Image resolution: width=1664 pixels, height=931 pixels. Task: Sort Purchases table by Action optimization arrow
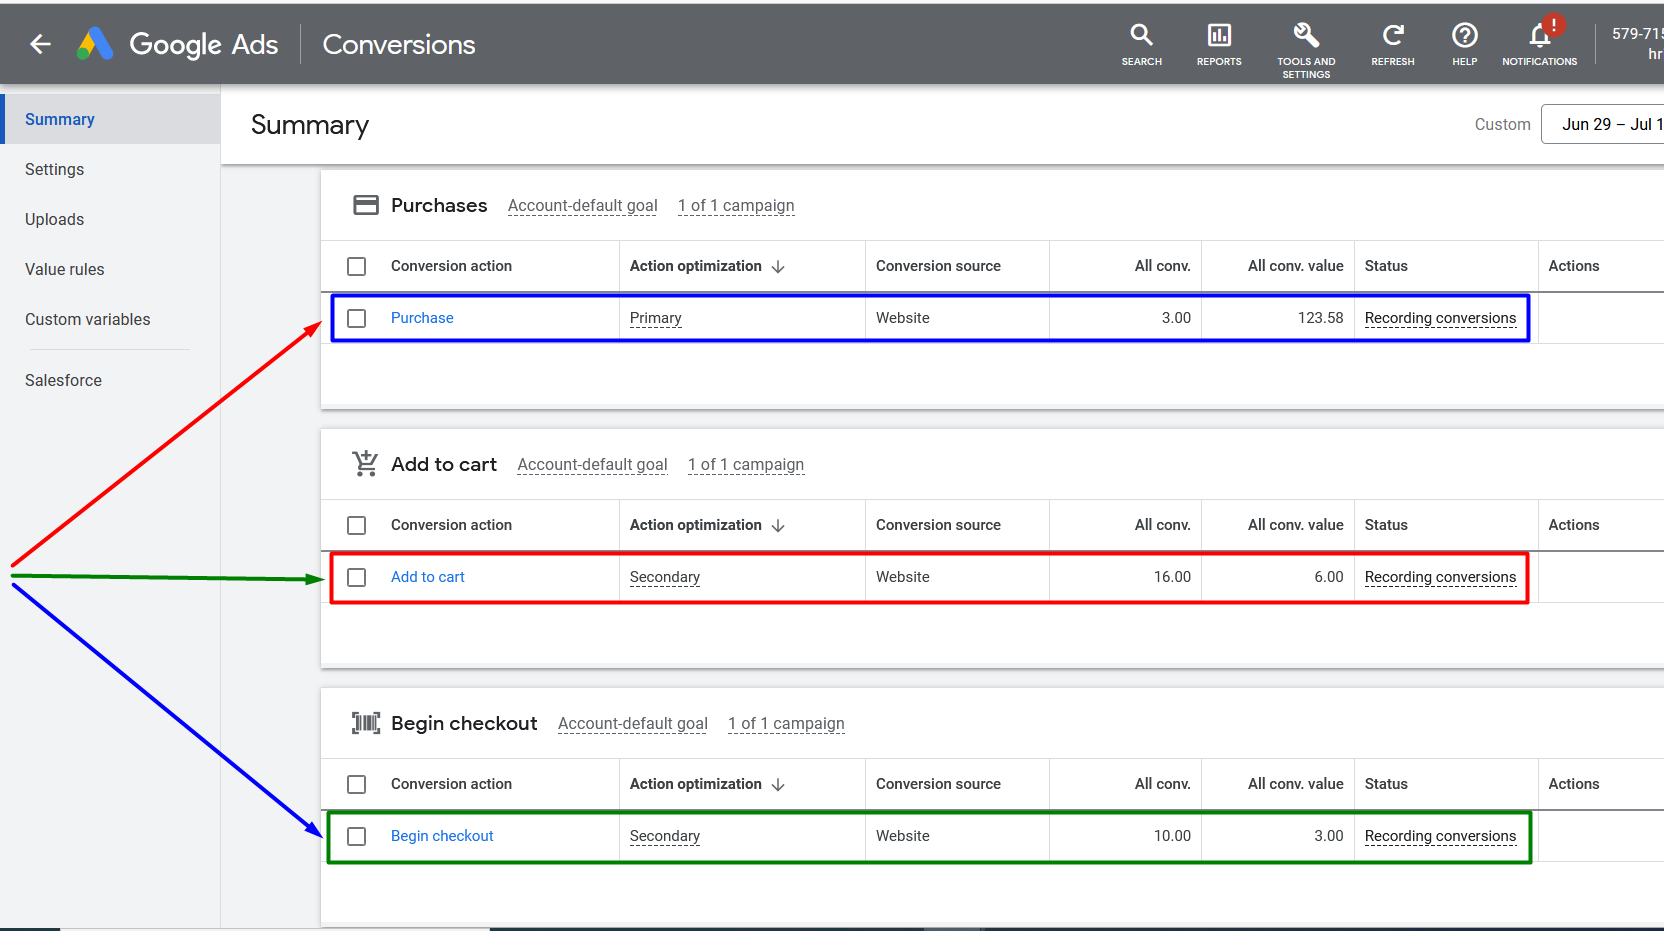[x=778, y=267]
